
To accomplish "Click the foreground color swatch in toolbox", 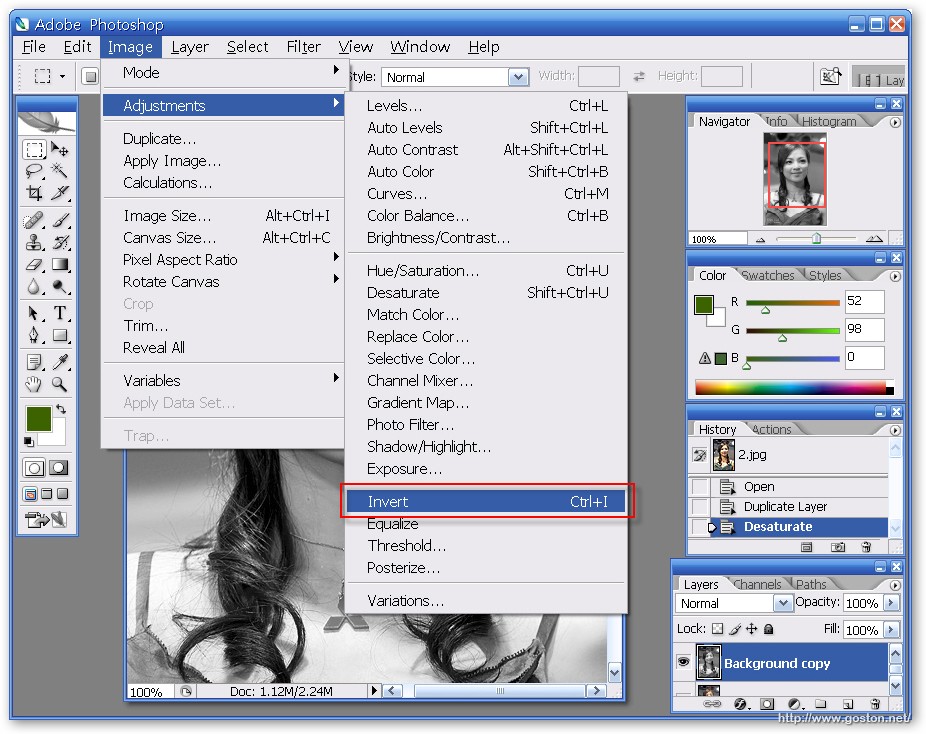I will (39, 419).
